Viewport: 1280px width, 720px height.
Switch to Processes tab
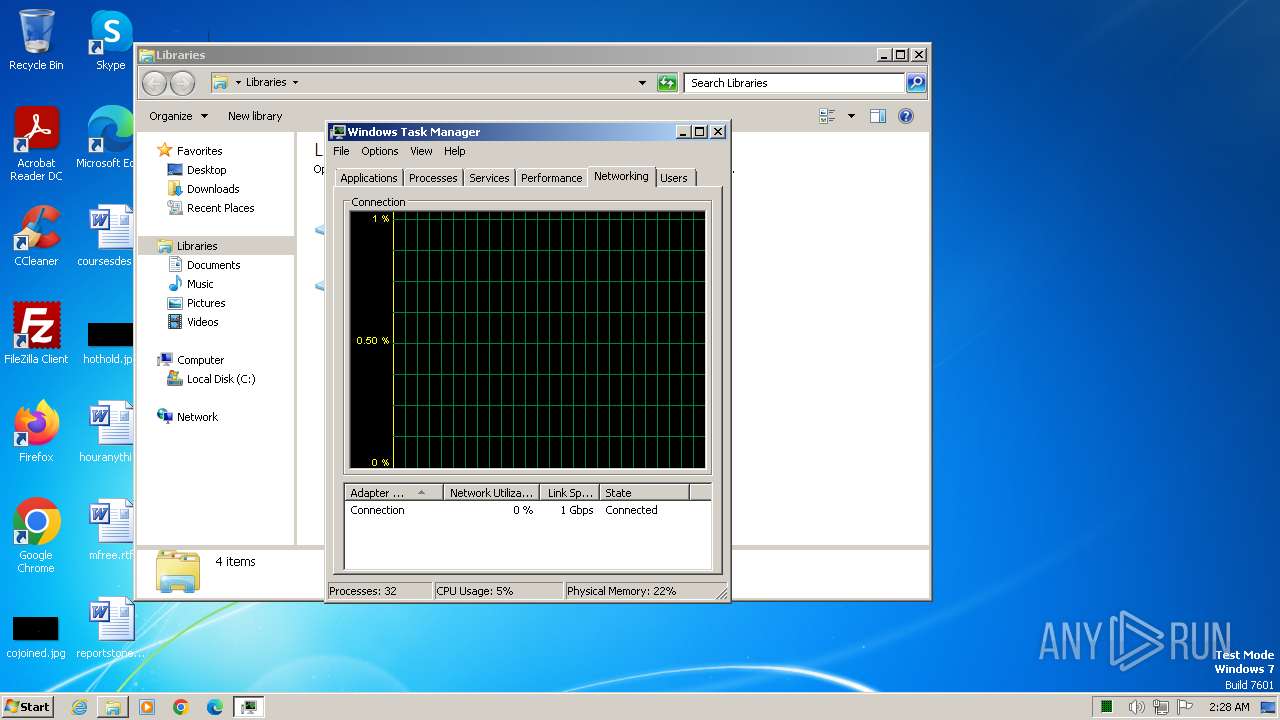pyautogui.click(x=433, y=178)
